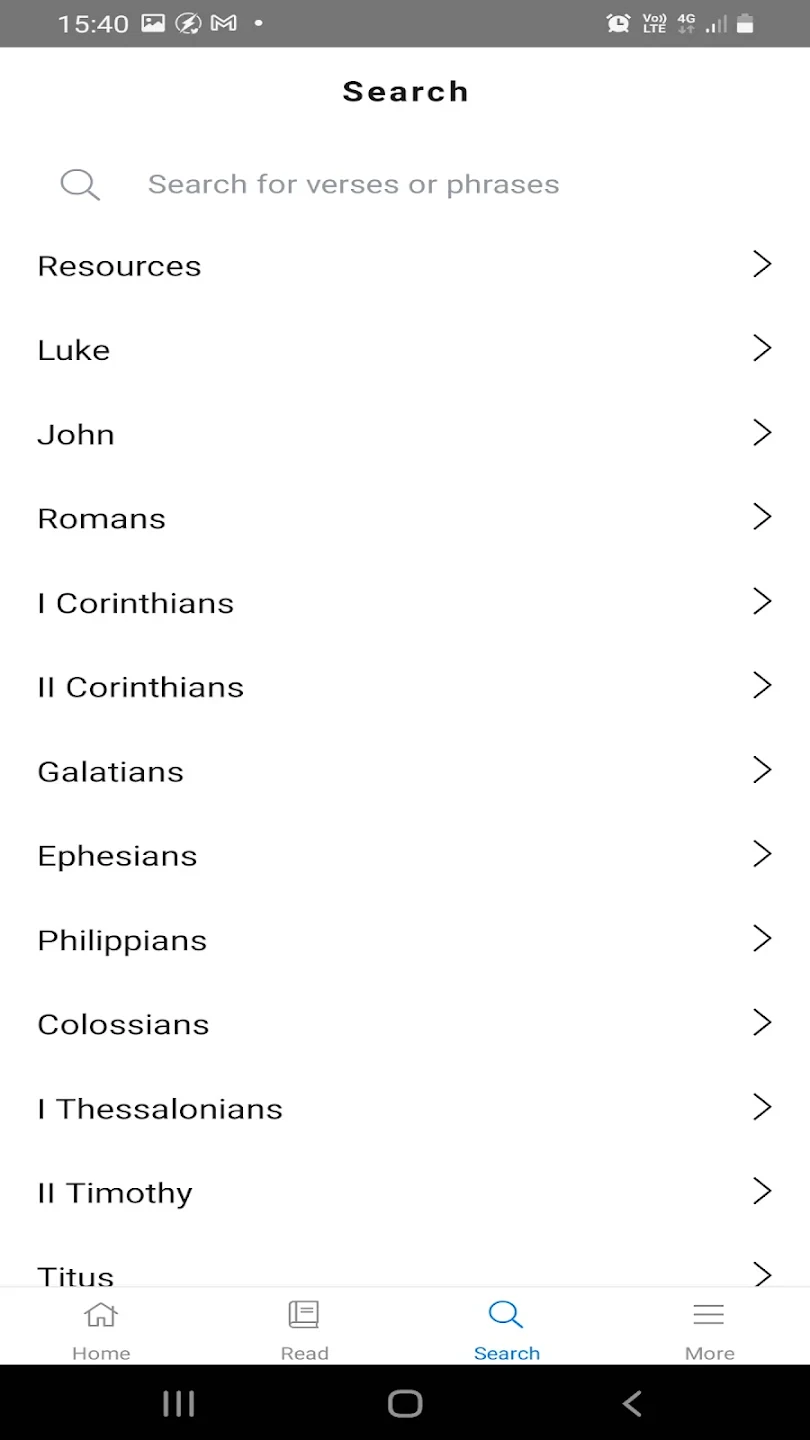Image resolution: width=810 pixels, height=1440 pixels.
Task: Open Philippians from the list
Action: 122,941
